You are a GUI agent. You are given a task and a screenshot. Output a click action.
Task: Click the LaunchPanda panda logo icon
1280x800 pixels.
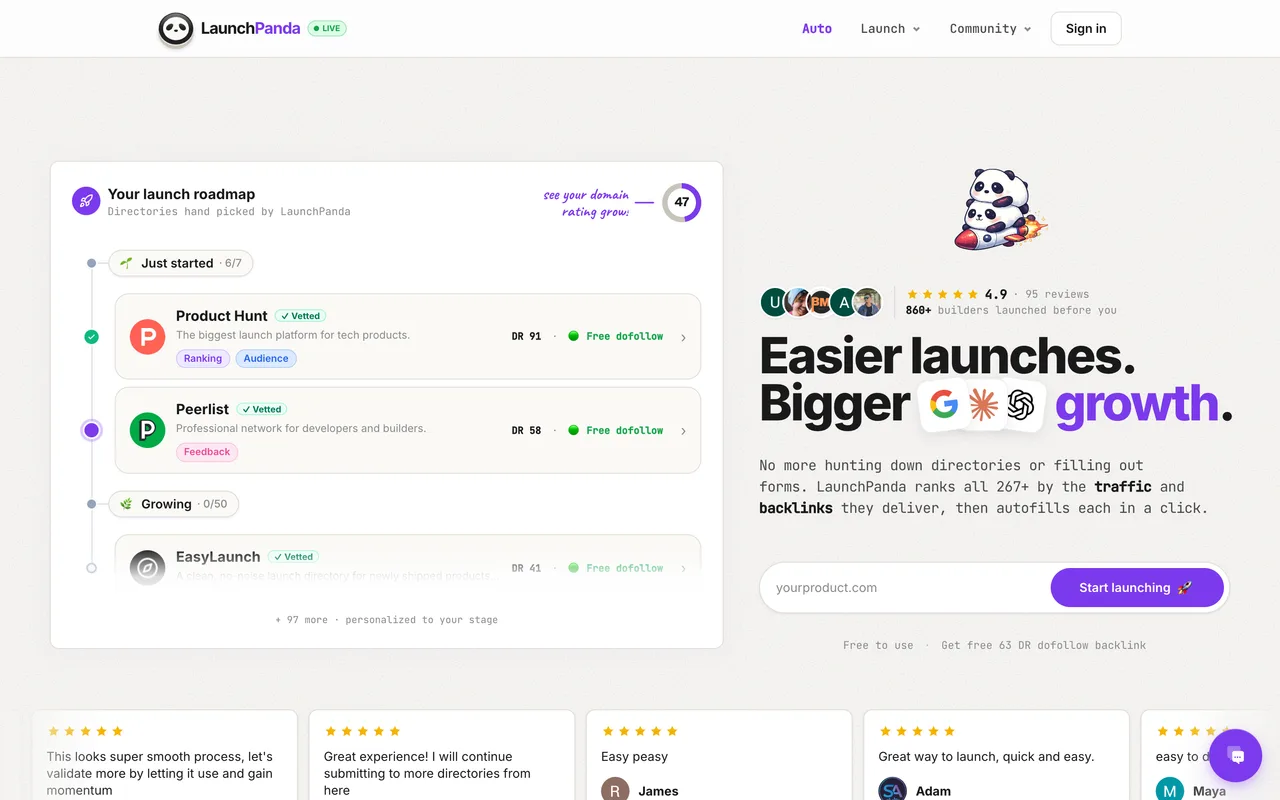click(x=176, y=29)
